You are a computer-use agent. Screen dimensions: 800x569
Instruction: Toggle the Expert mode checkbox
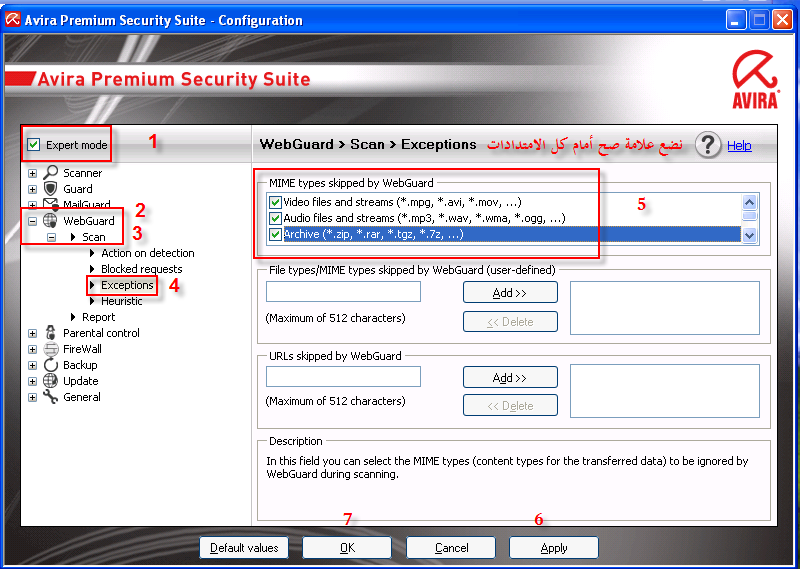pos(34,144)
